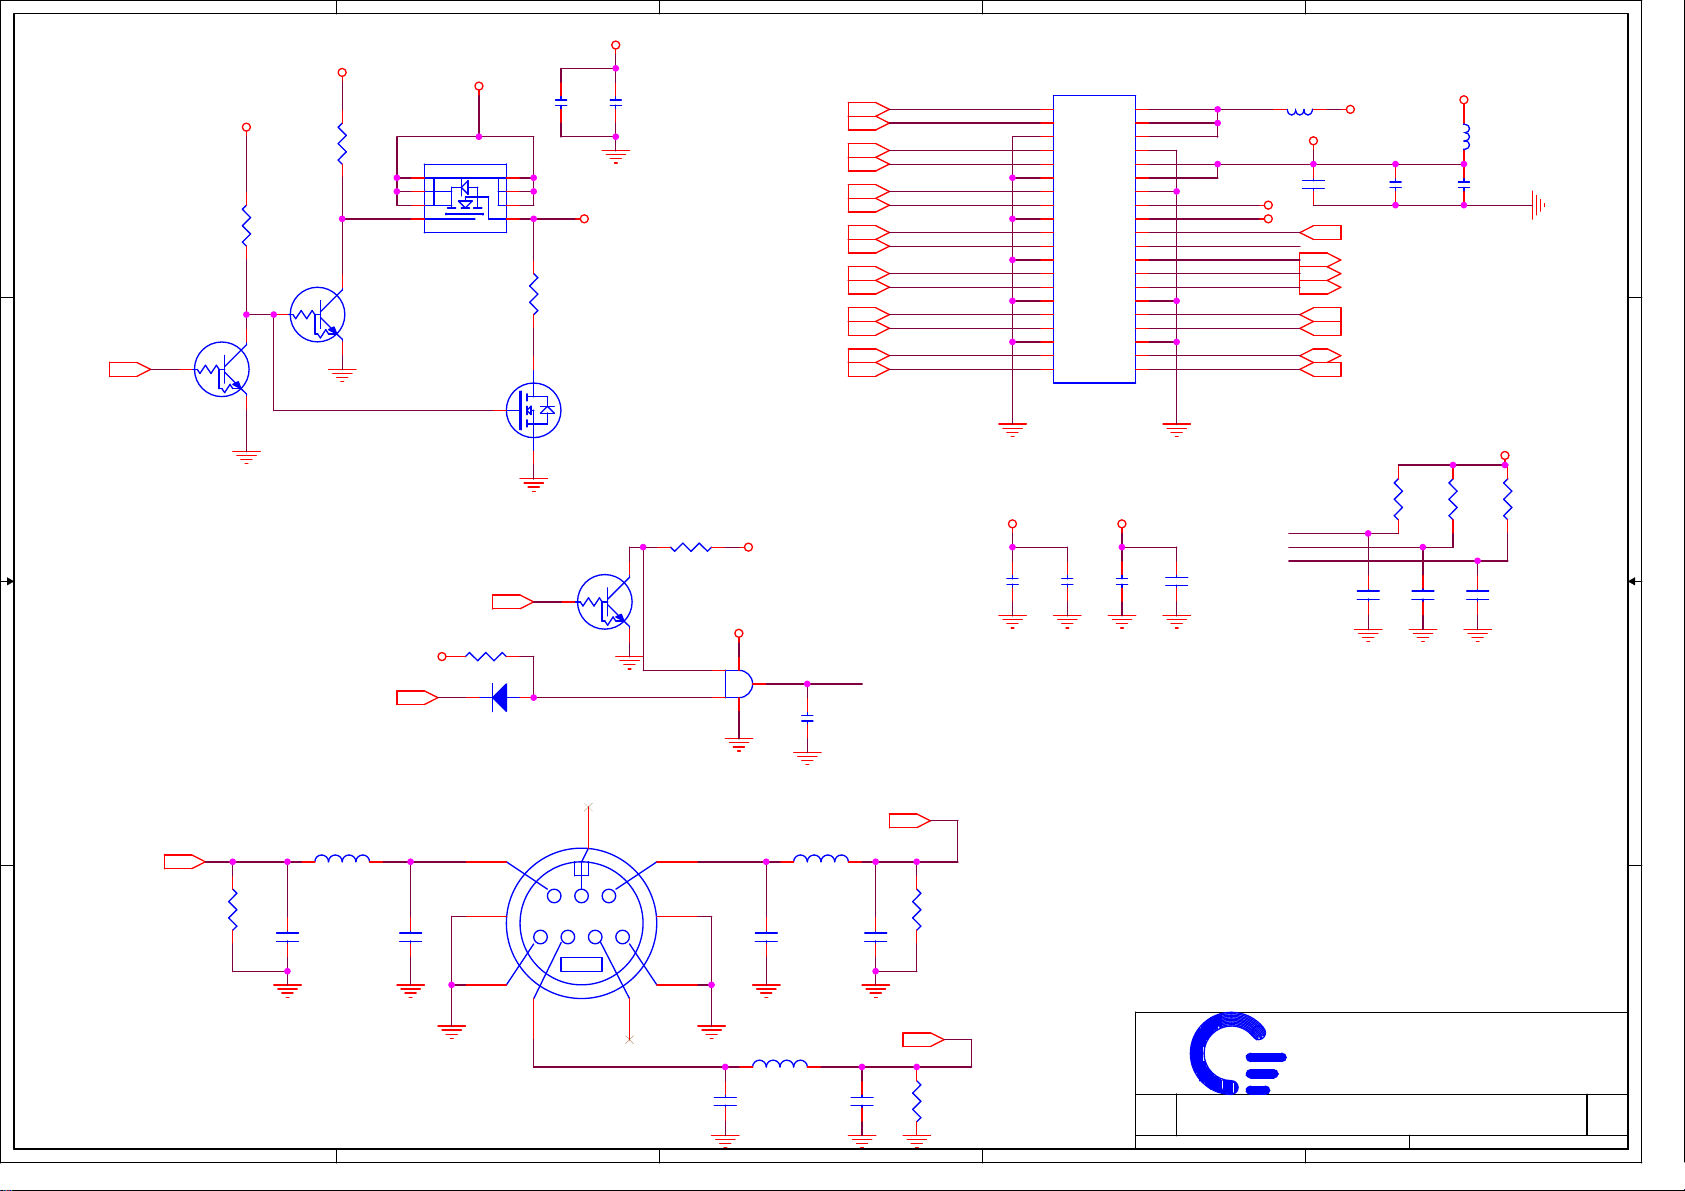Select the input port feeding the middle transistor
Viewport: 1685px width, 1191px height.
coord(513,602)
